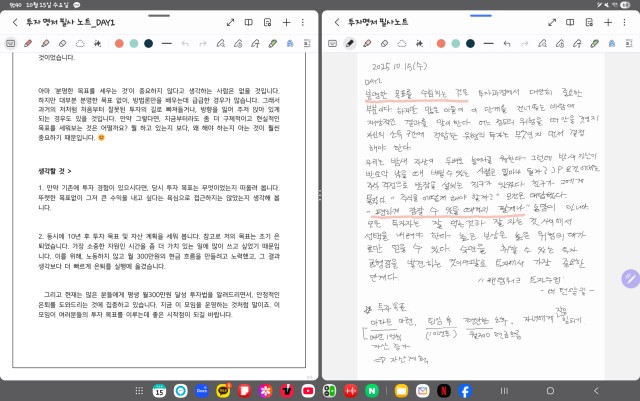640x401 pixels.
Task: Select the eraser tool in left note
Action: tap(62, 43)
